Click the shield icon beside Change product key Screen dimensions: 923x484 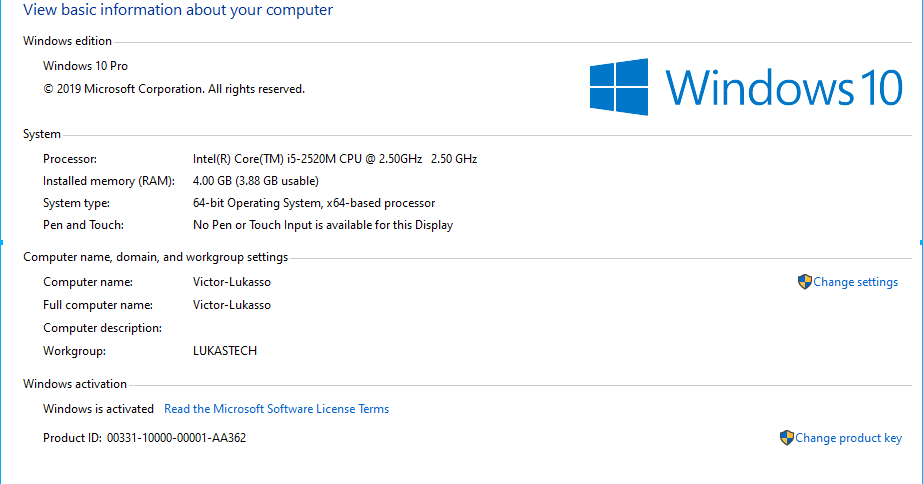[x=786, y=438]
